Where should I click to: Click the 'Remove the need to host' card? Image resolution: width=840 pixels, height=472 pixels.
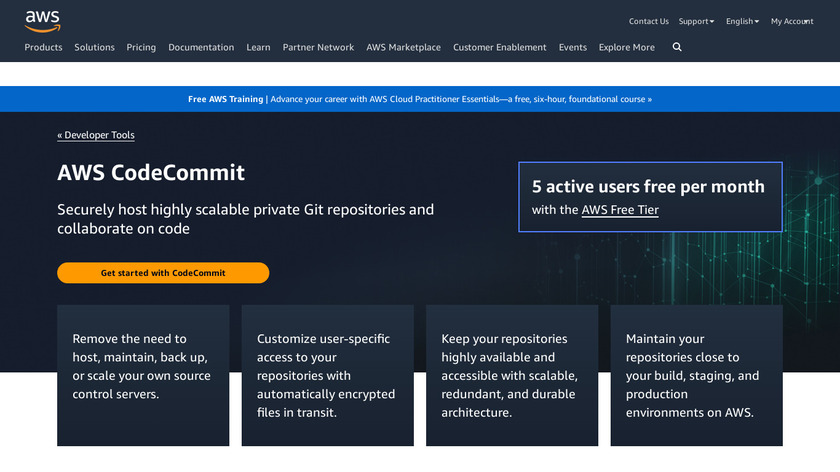coord(143,376)
